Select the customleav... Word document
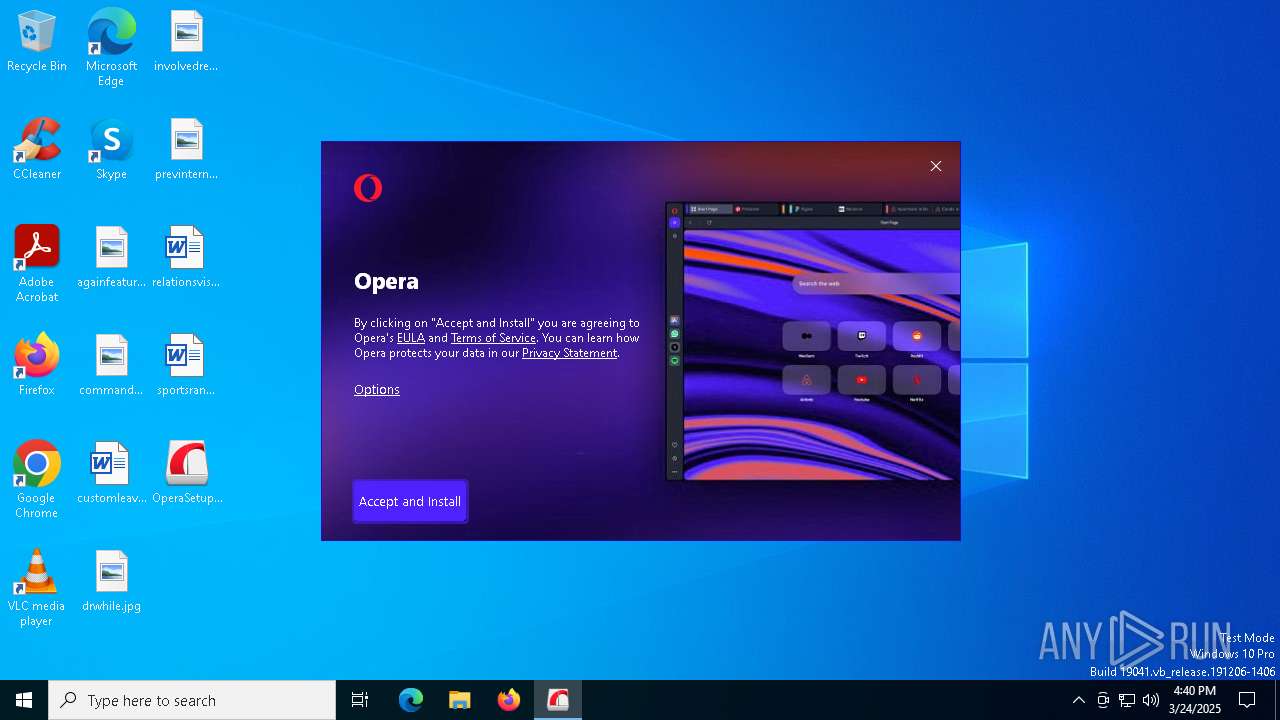 111,473
